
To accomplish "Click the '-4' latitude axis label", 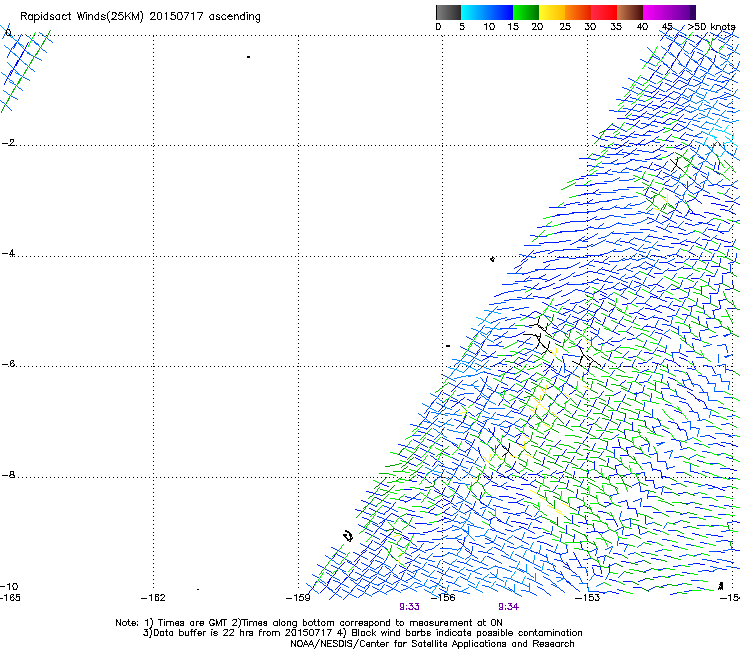I will (8, 253).
